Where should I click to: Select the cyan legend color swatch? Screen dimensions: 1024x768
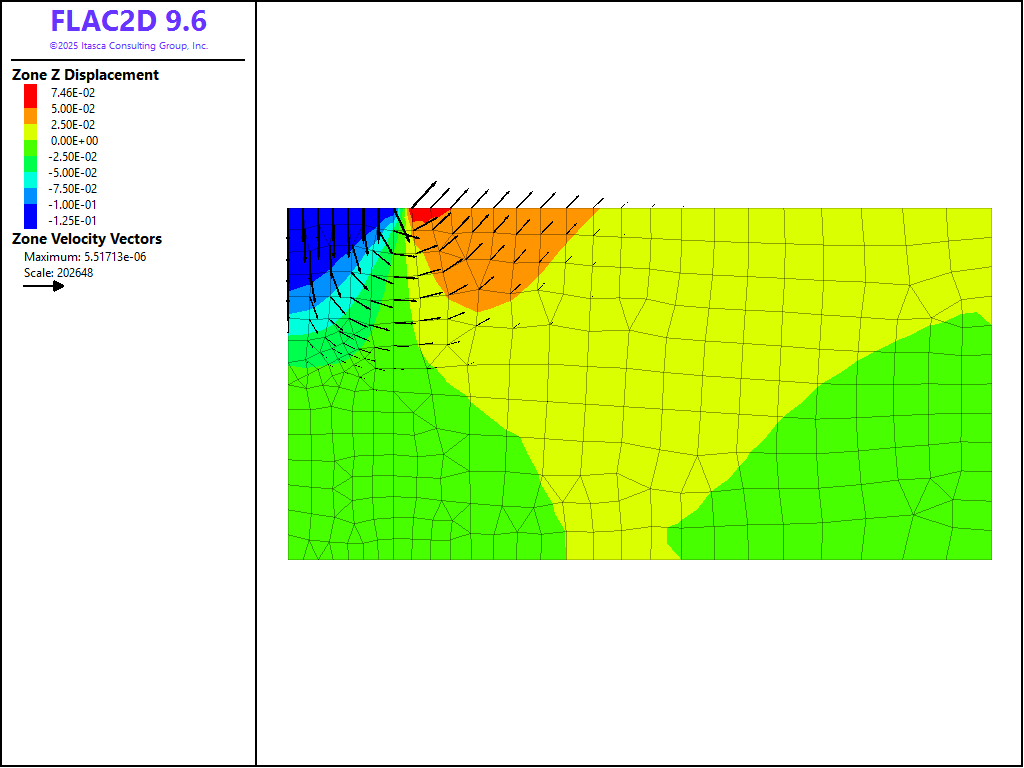tap(31, 174)
